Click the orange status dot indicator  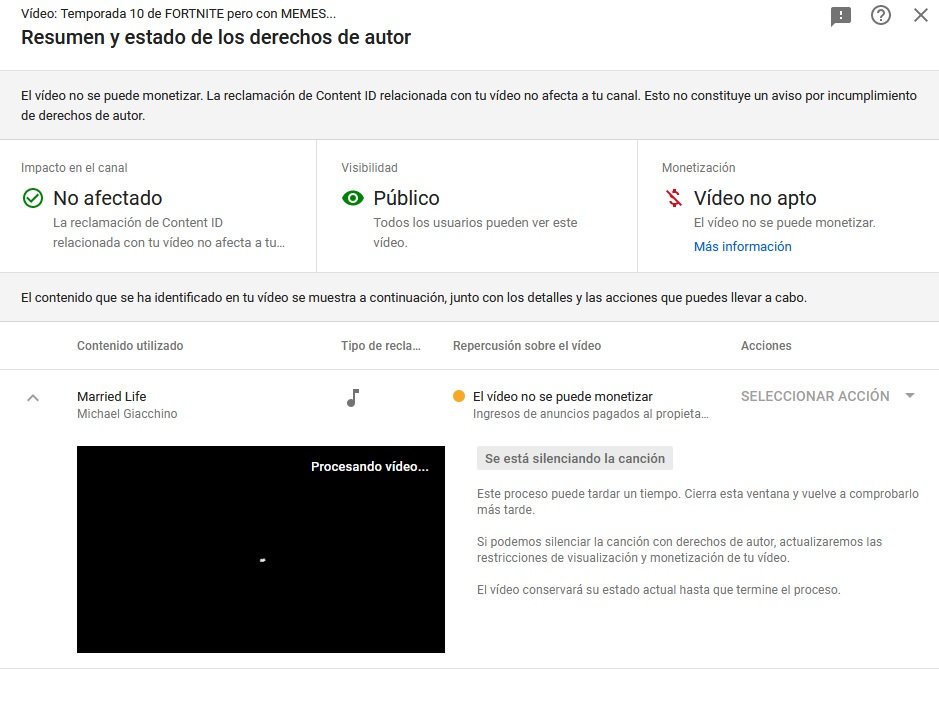click(x=459, y=396)
